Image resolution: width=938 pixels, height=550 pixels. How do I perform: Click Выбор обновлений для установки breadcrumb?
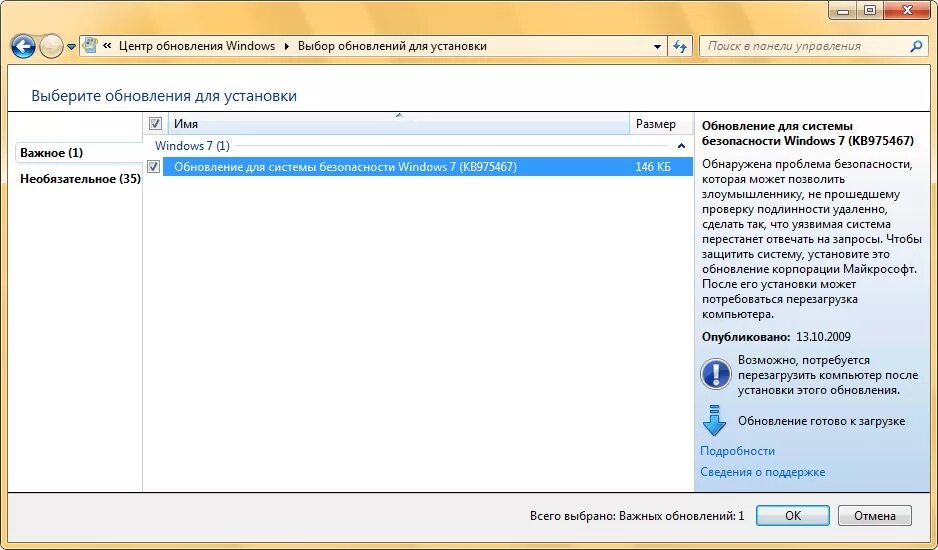coord(392,46)
